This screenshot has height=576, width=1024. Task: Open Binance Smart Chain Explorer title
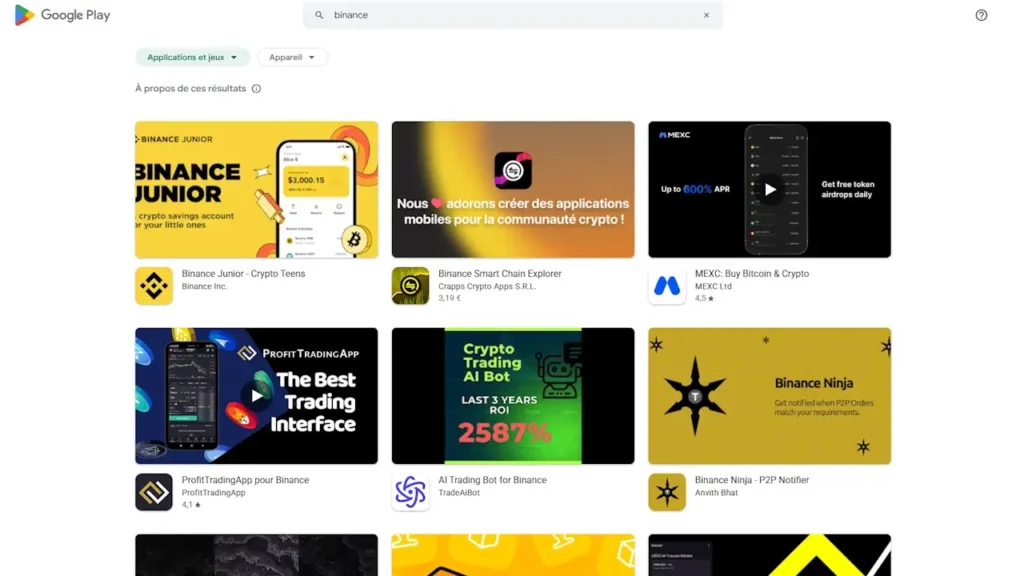tap(500, 274)
